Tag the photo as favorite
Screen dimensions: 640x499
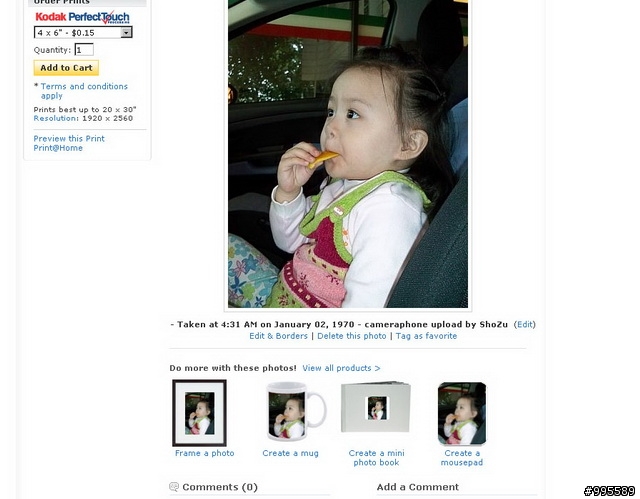coord(426,336)
